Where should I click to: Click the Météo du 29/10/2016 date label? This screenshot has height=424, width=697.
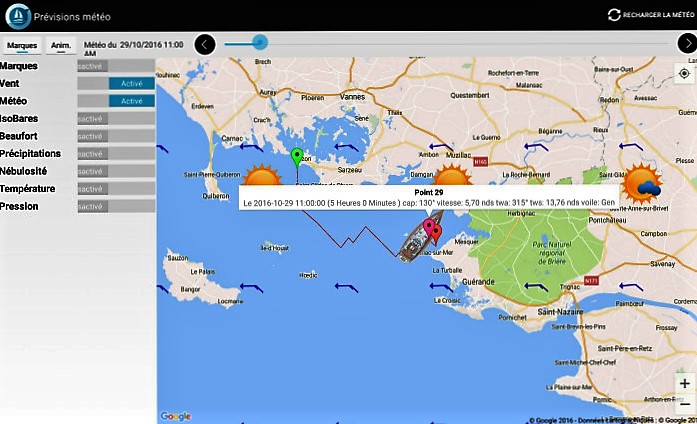(133, 48)
